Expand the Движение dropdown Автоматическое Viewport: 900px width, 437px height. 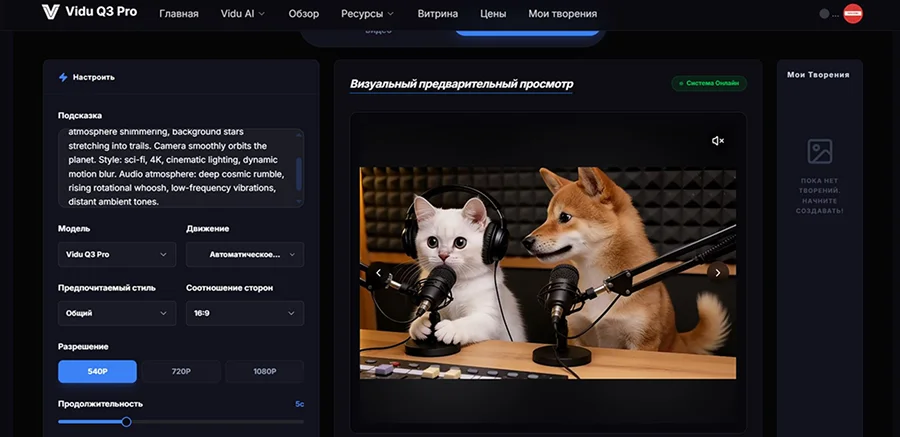coord(245,254)
